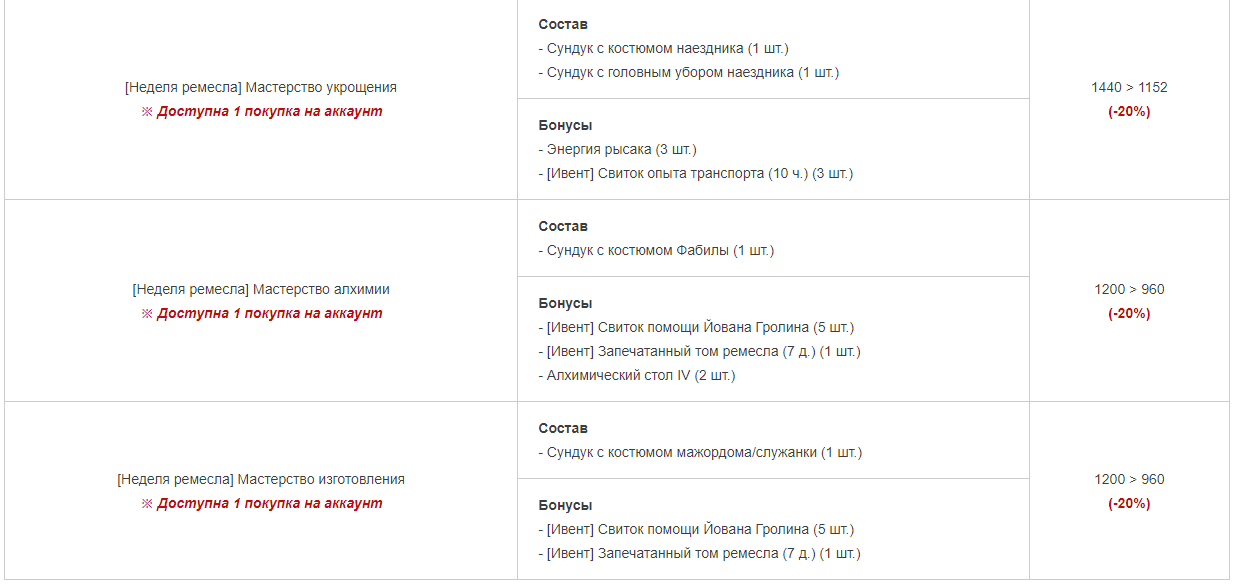
Task: Click red purchase limit note under Мастерство изготовления
Action: (x=261, y=504)
